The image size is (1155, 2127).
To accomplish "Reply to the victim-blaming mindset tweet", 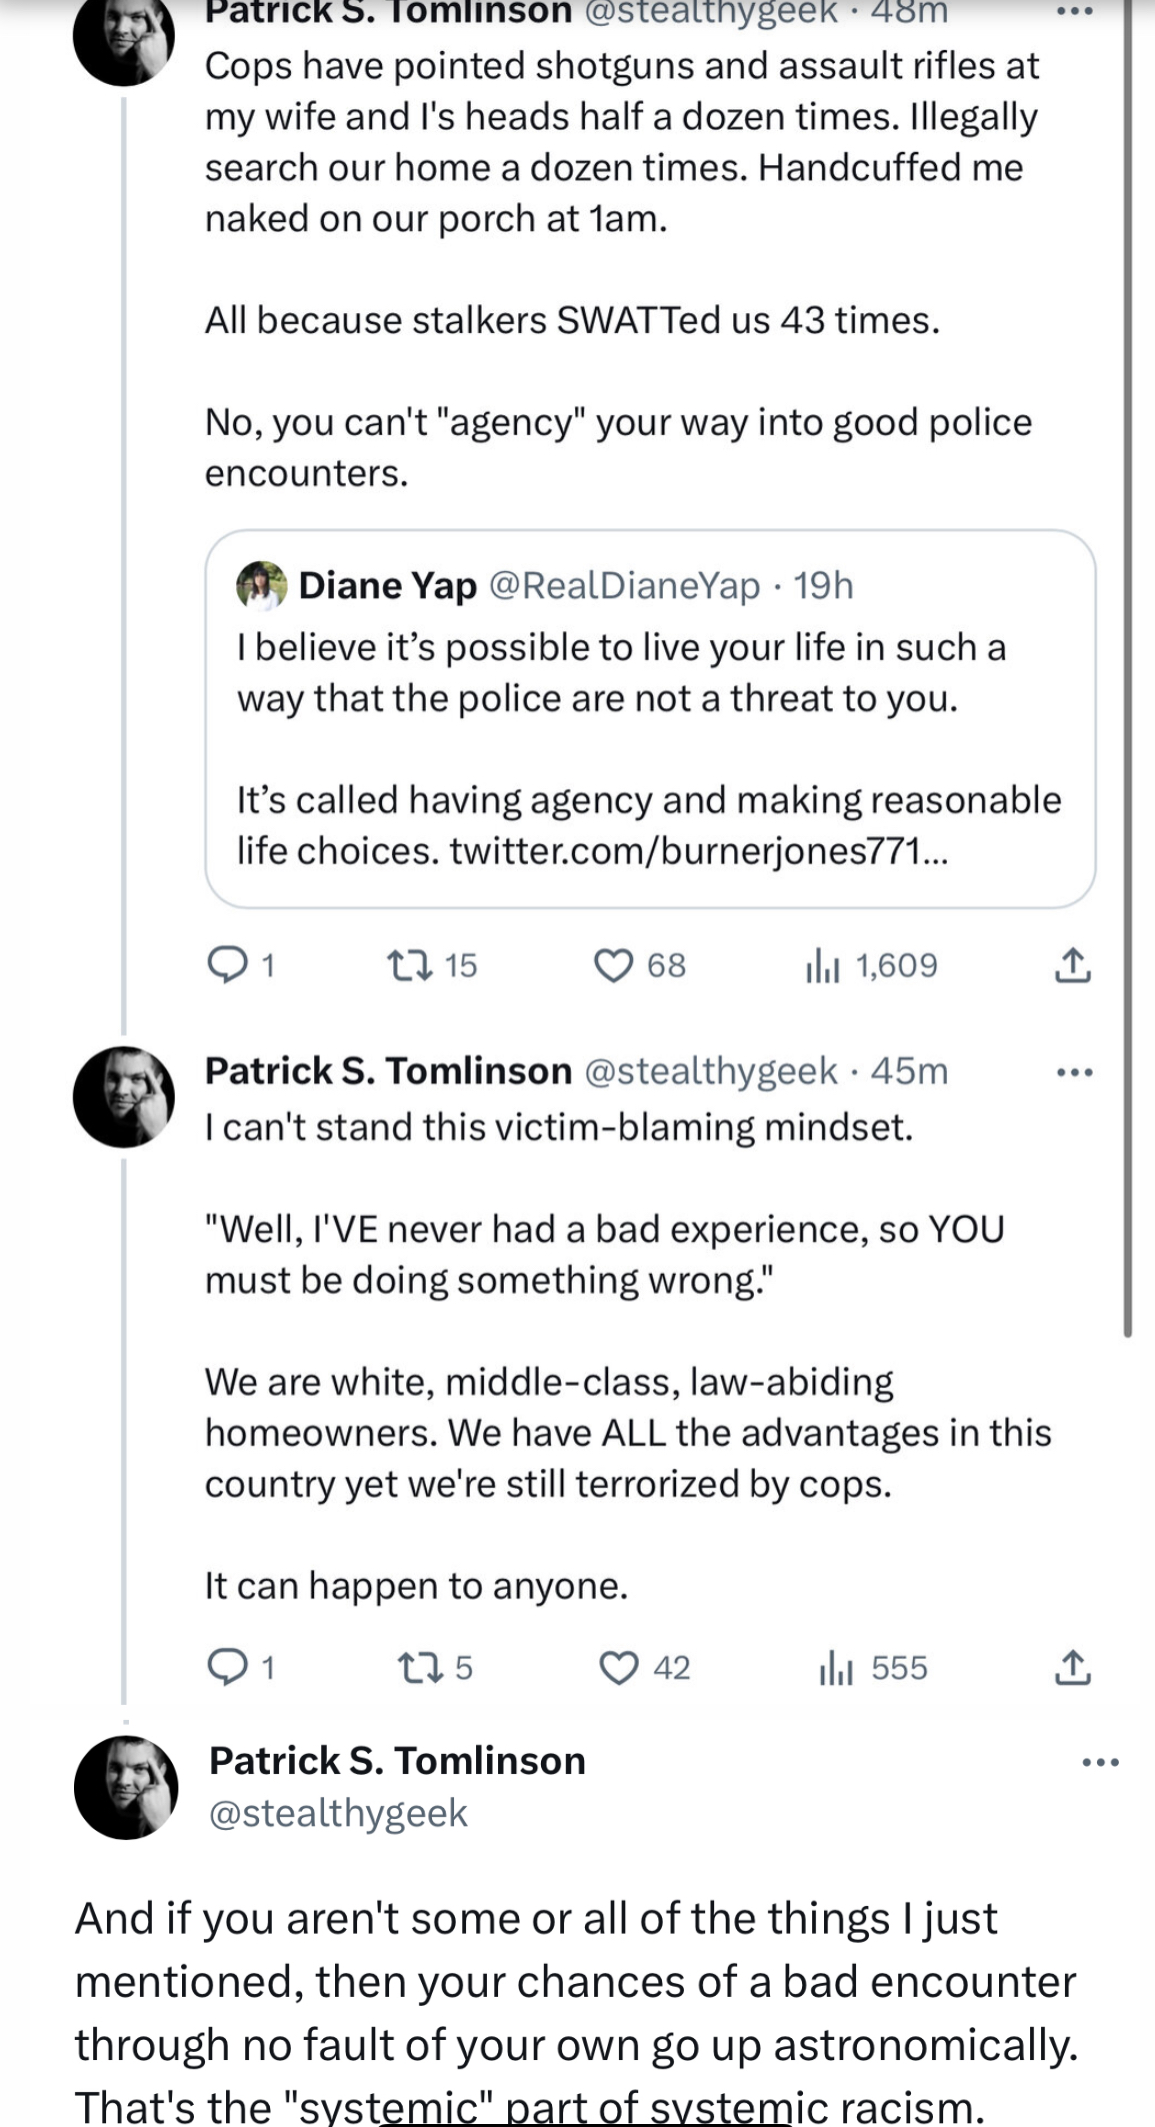I will [239, 1667].
